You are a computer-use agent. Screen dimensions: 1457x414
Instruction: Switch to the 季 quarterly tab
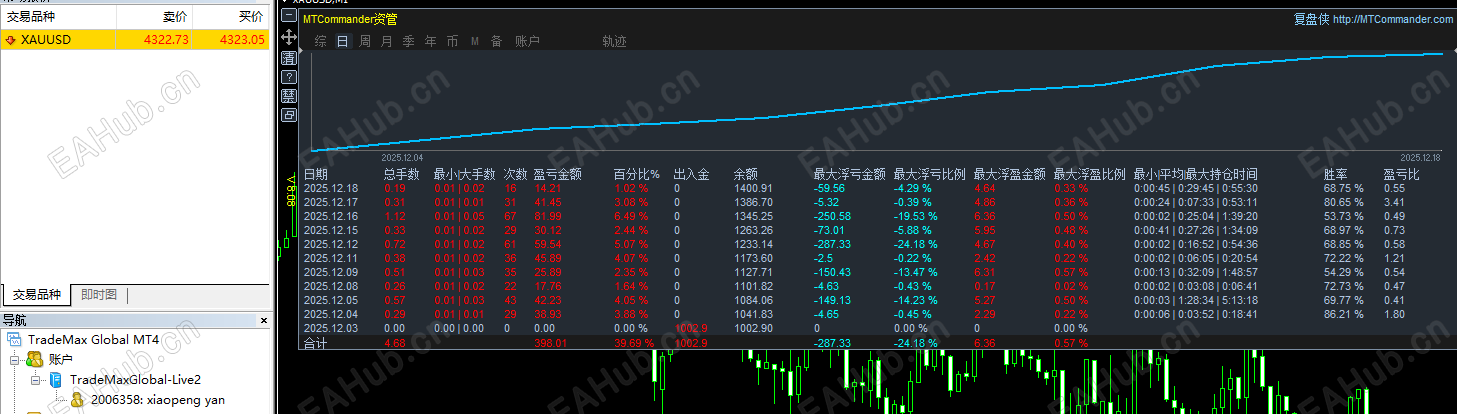point(409,41)
